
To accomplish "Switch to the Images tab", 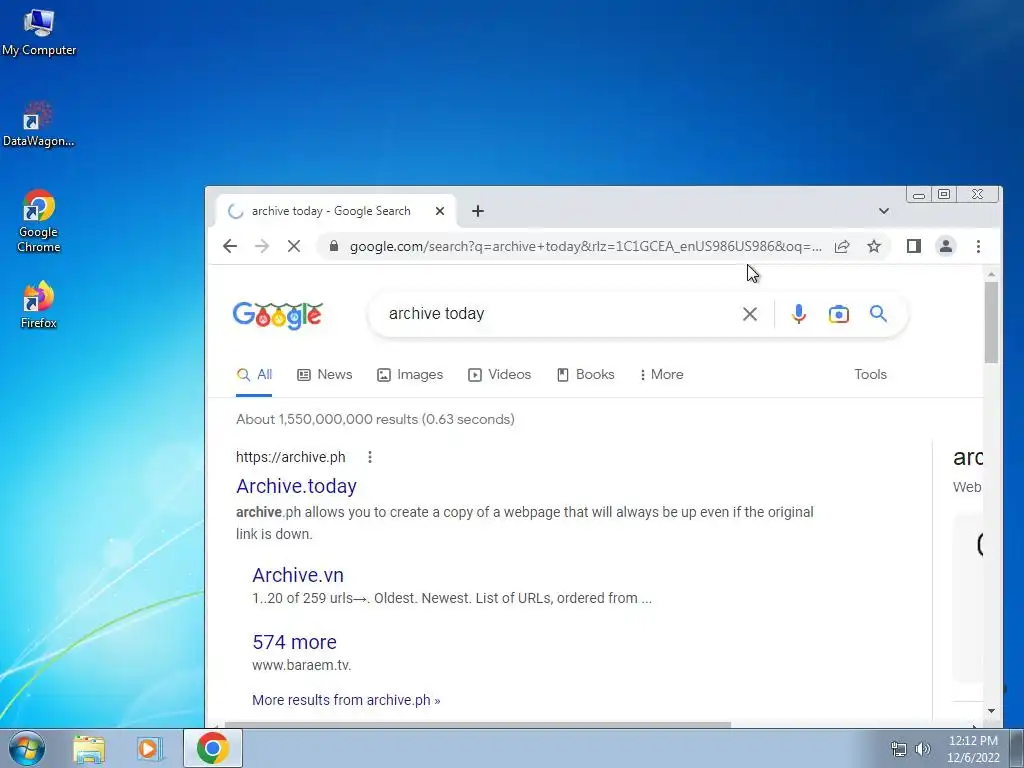I will 410,375.
